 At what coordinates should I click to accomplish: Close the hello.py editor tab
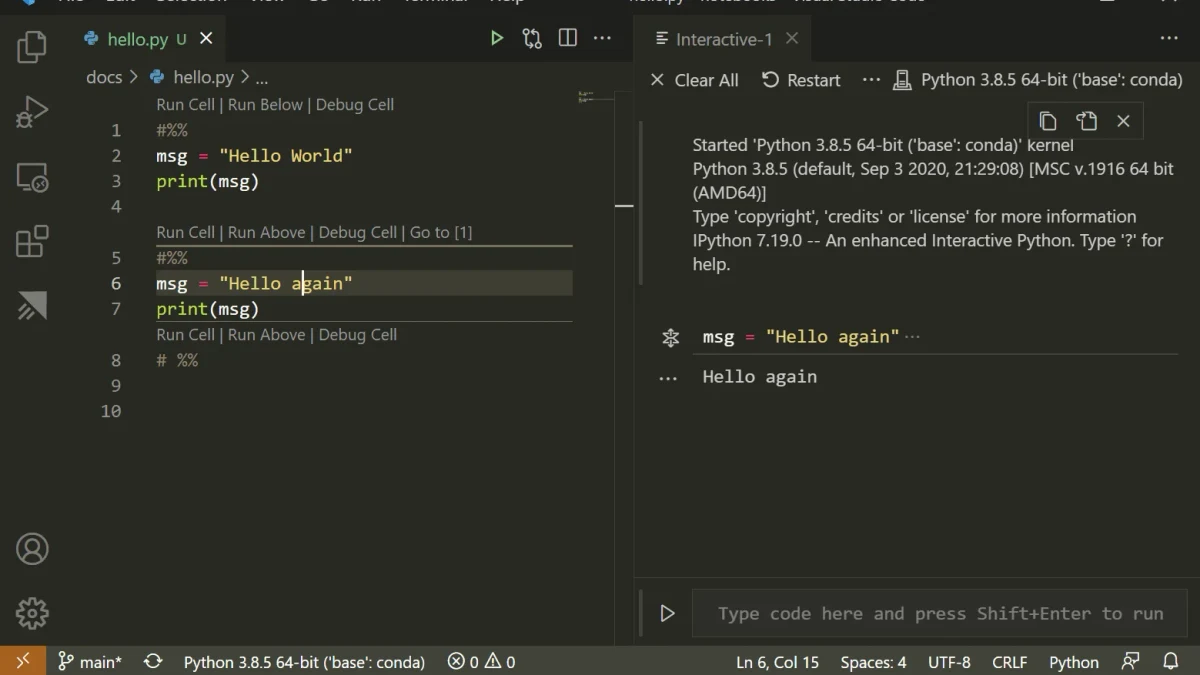pos(206,38)
